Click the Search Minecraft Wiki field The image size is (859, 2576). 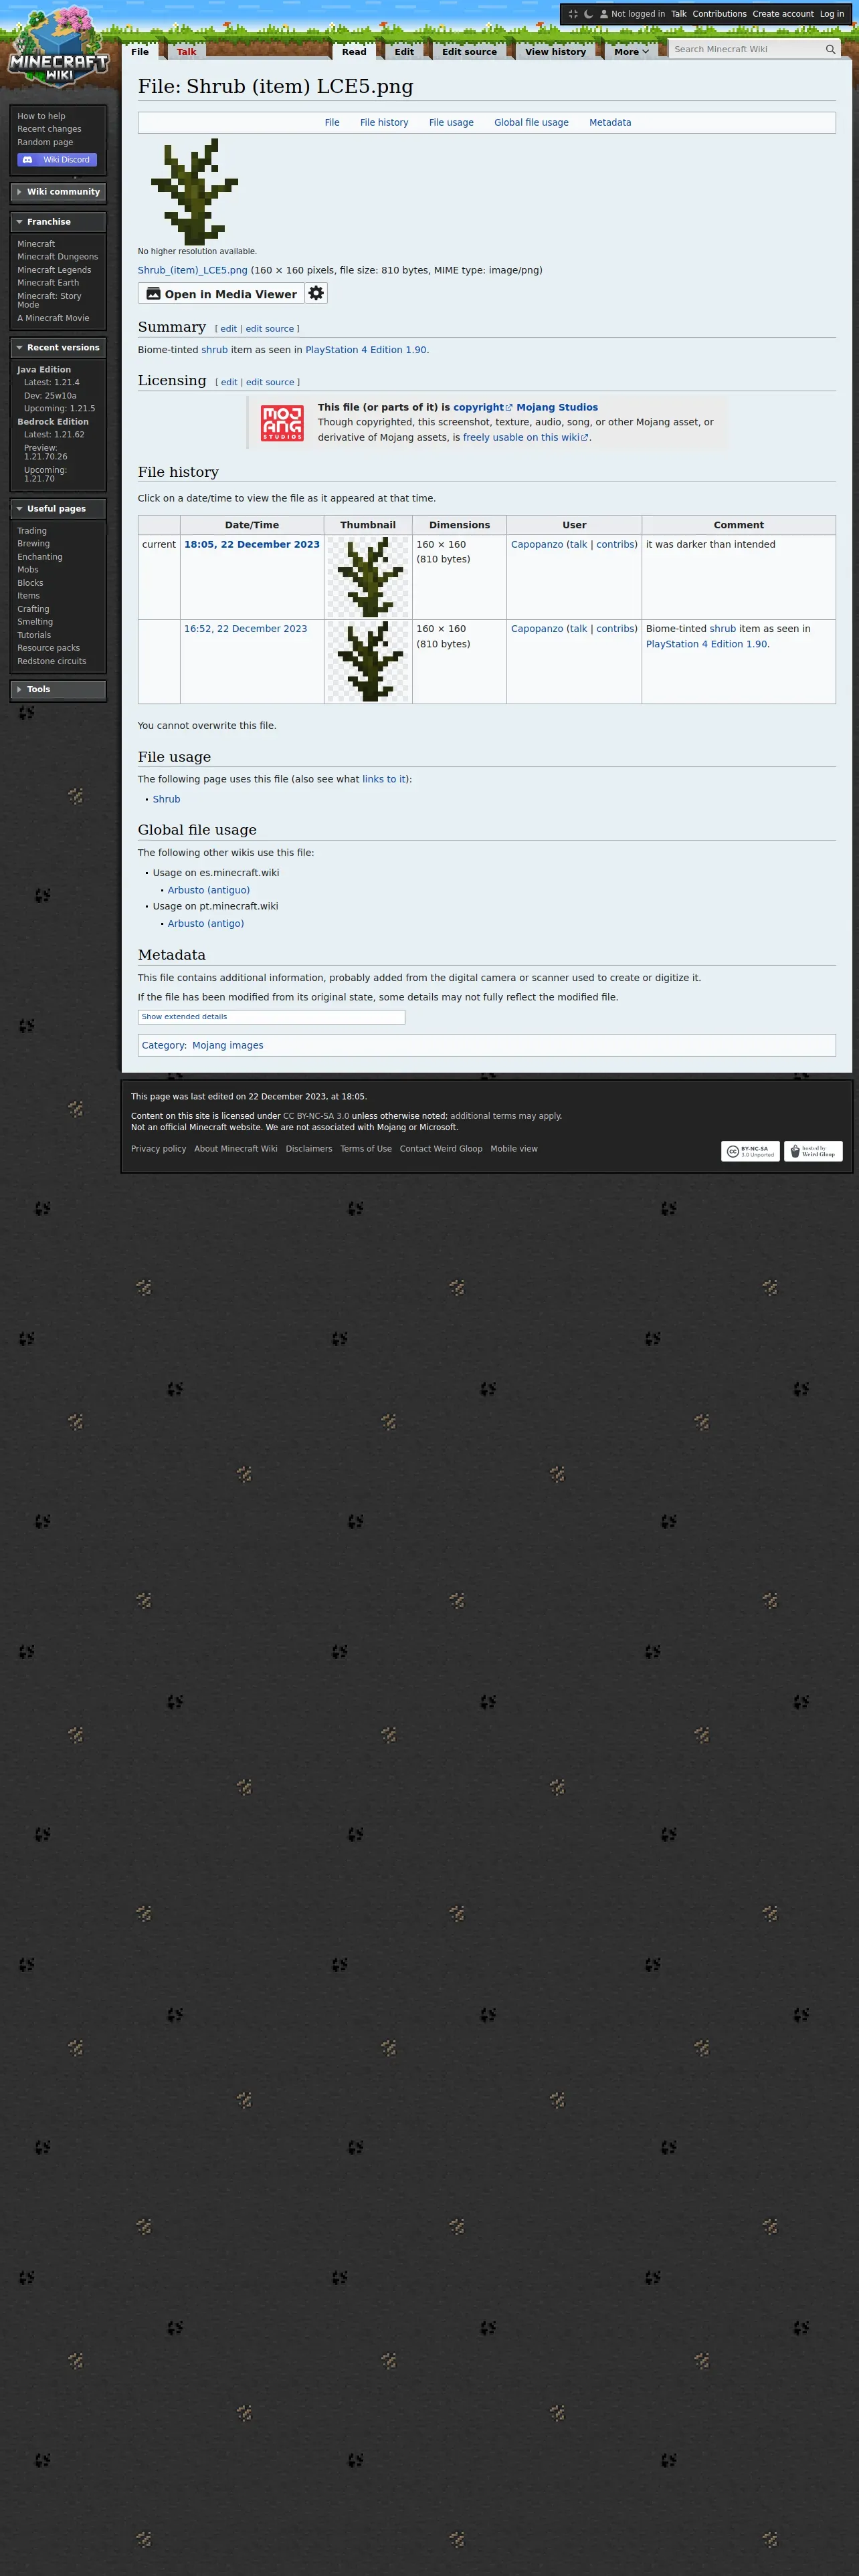click(x=746, y=49)
